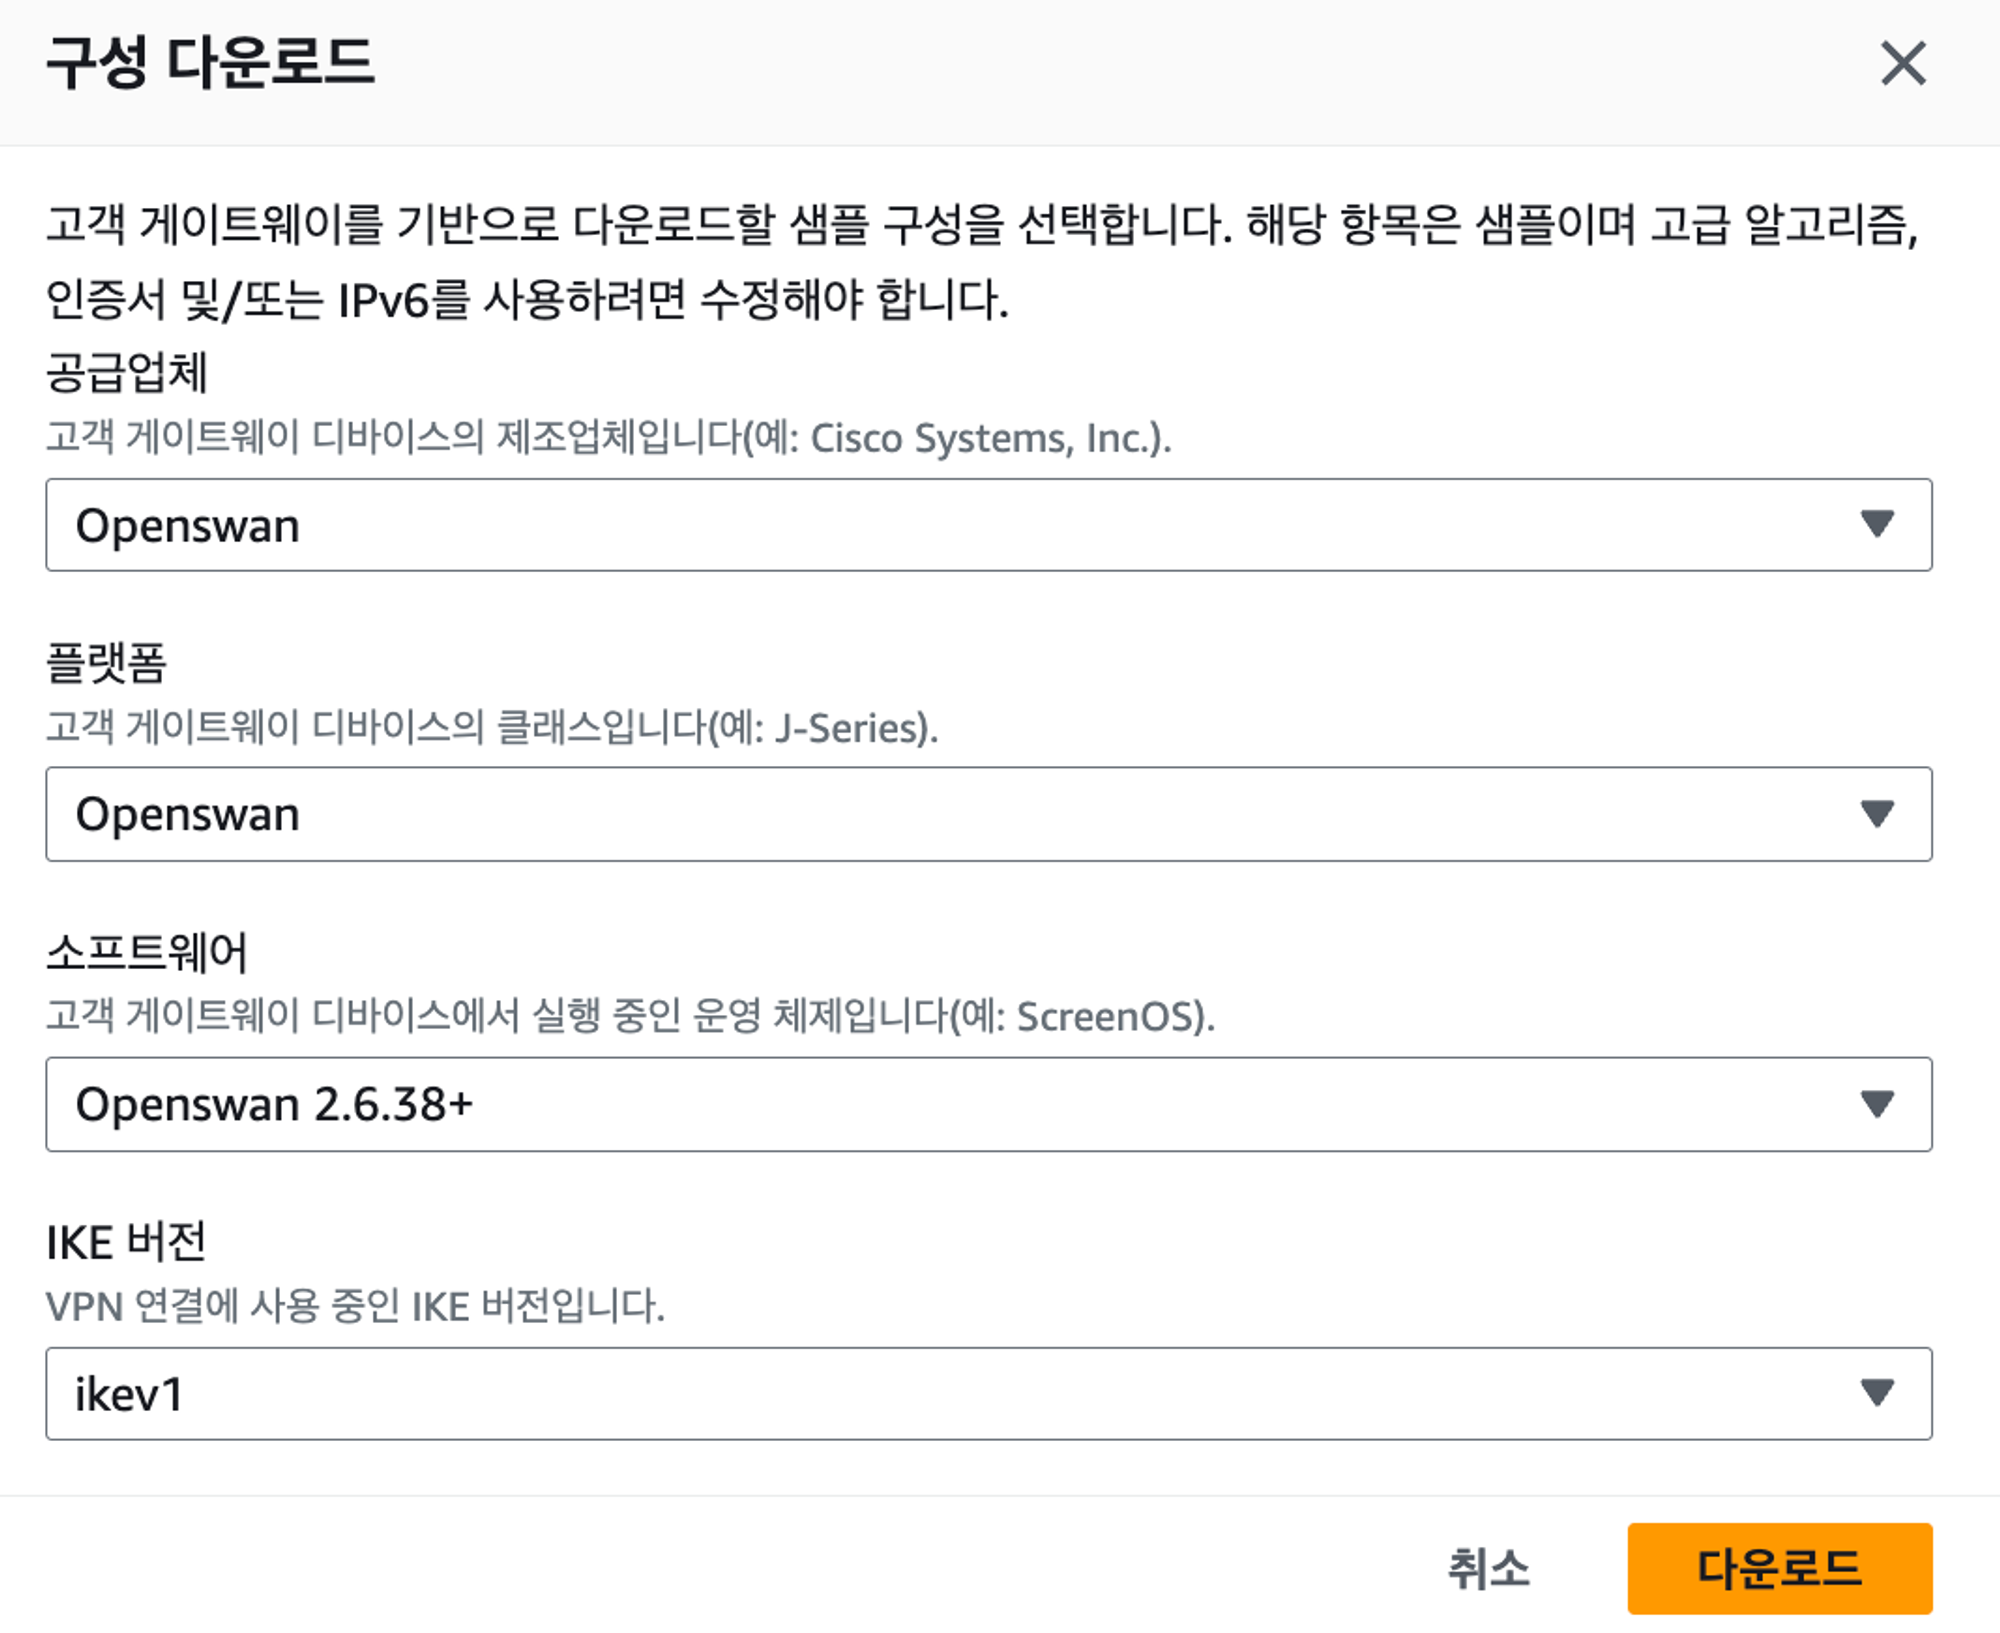Click the arrow icon in 플랫폼 dropdown

click(1877, 813)
